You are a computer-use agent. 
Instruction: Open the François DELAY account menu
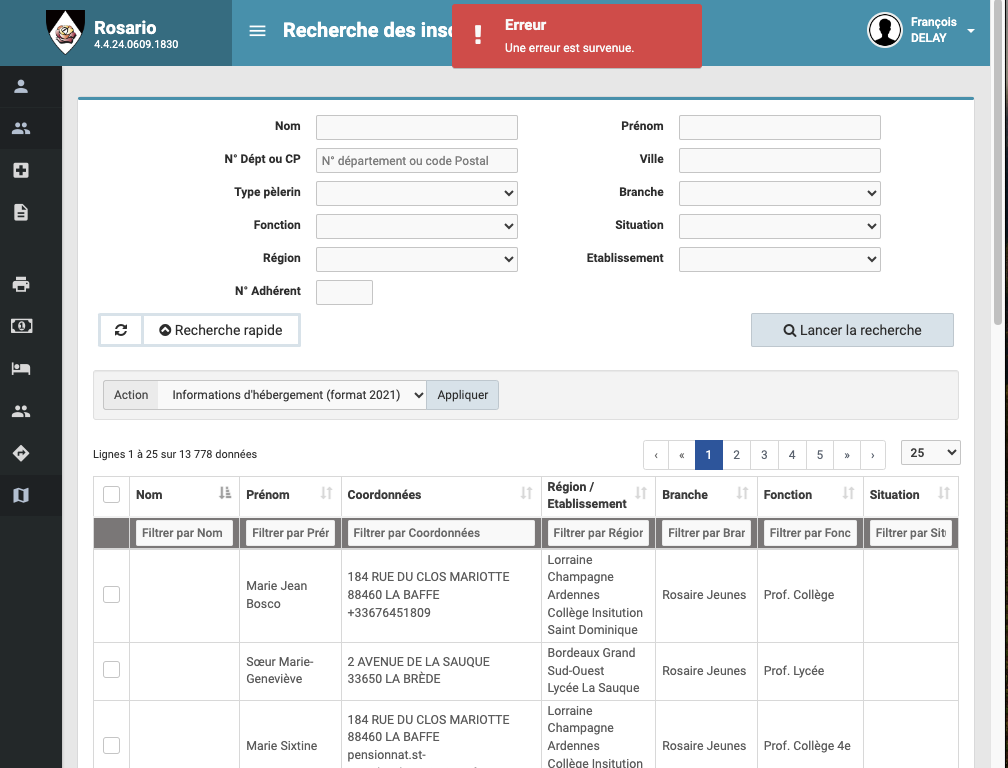[922, 30]
